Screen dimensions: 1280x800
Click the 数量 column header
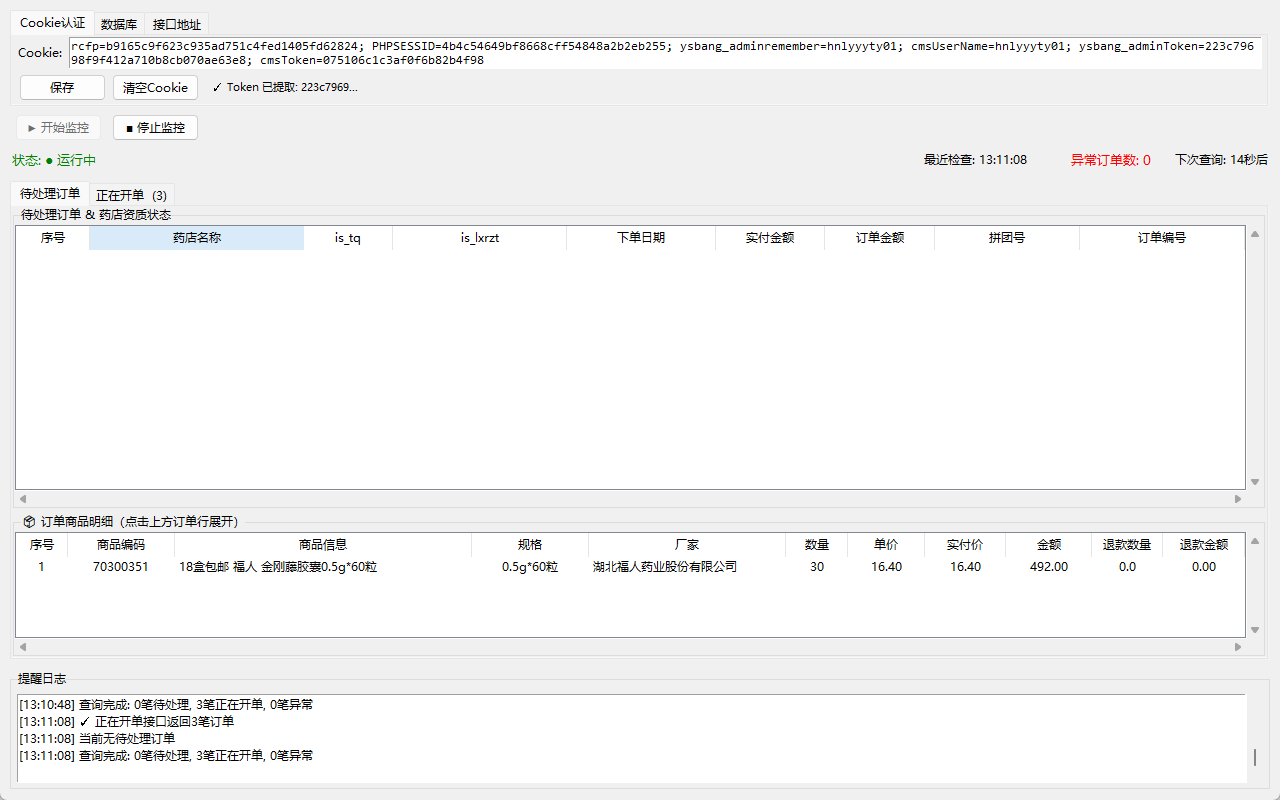coord(817,545)
